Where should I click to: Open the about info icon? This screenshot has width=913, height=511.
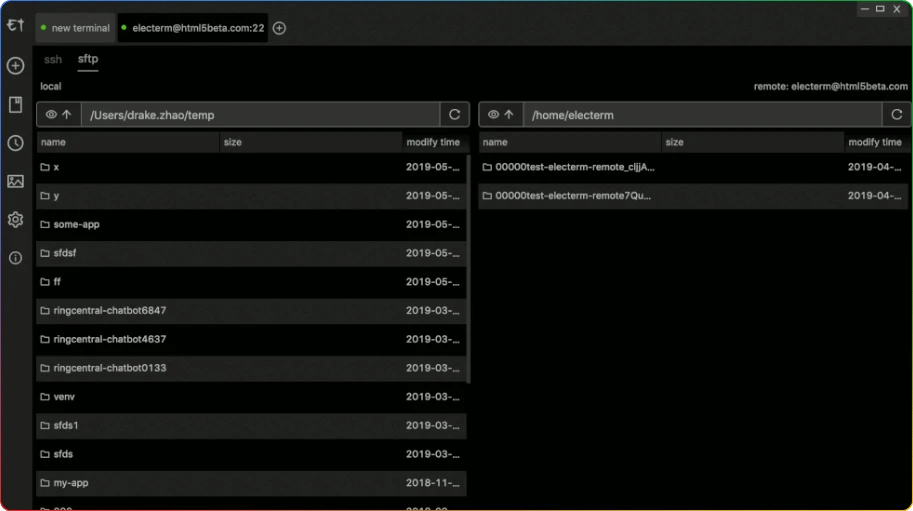15,258
